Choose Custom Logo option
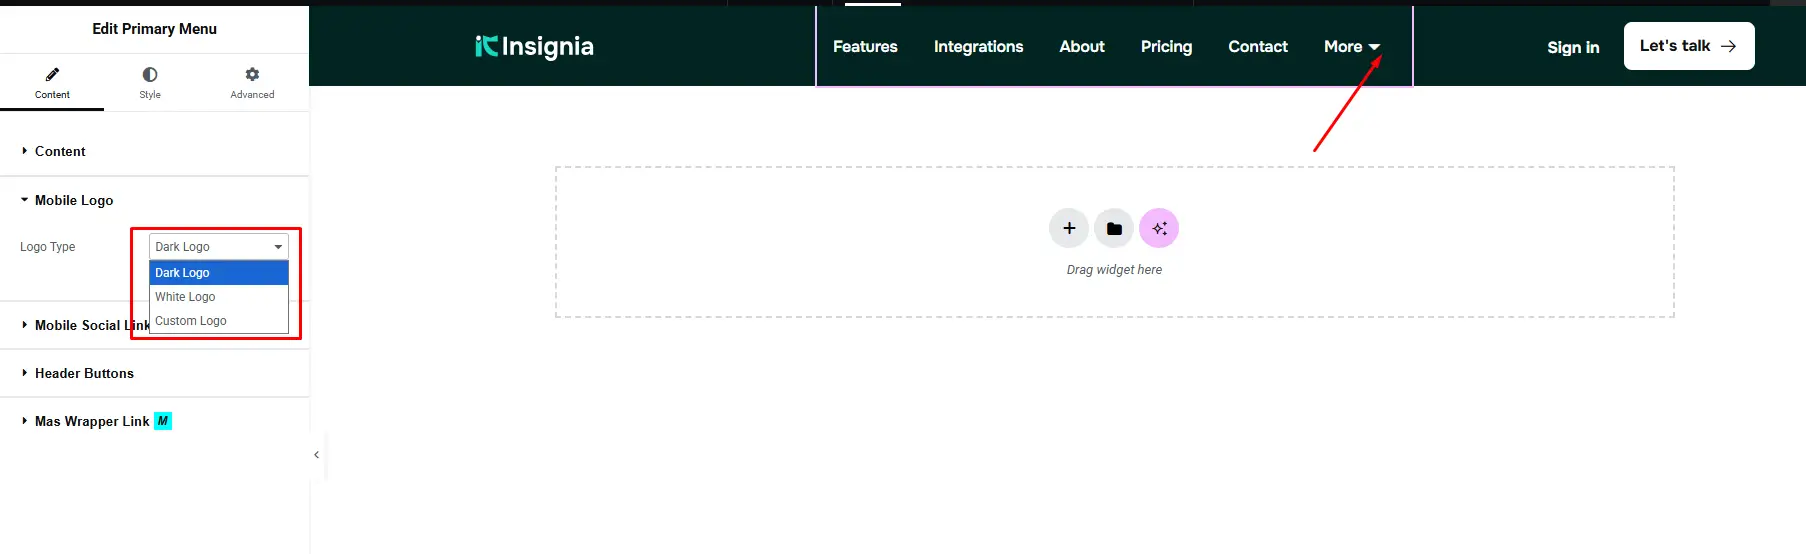The height and width of the screenshot is (554, 1806). tap(219, 321)
